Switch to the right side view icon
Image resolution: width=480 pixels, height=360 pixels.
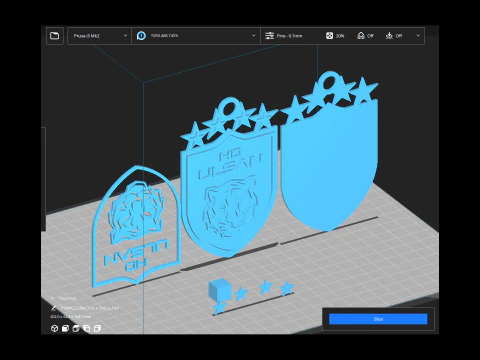(97, 329)
